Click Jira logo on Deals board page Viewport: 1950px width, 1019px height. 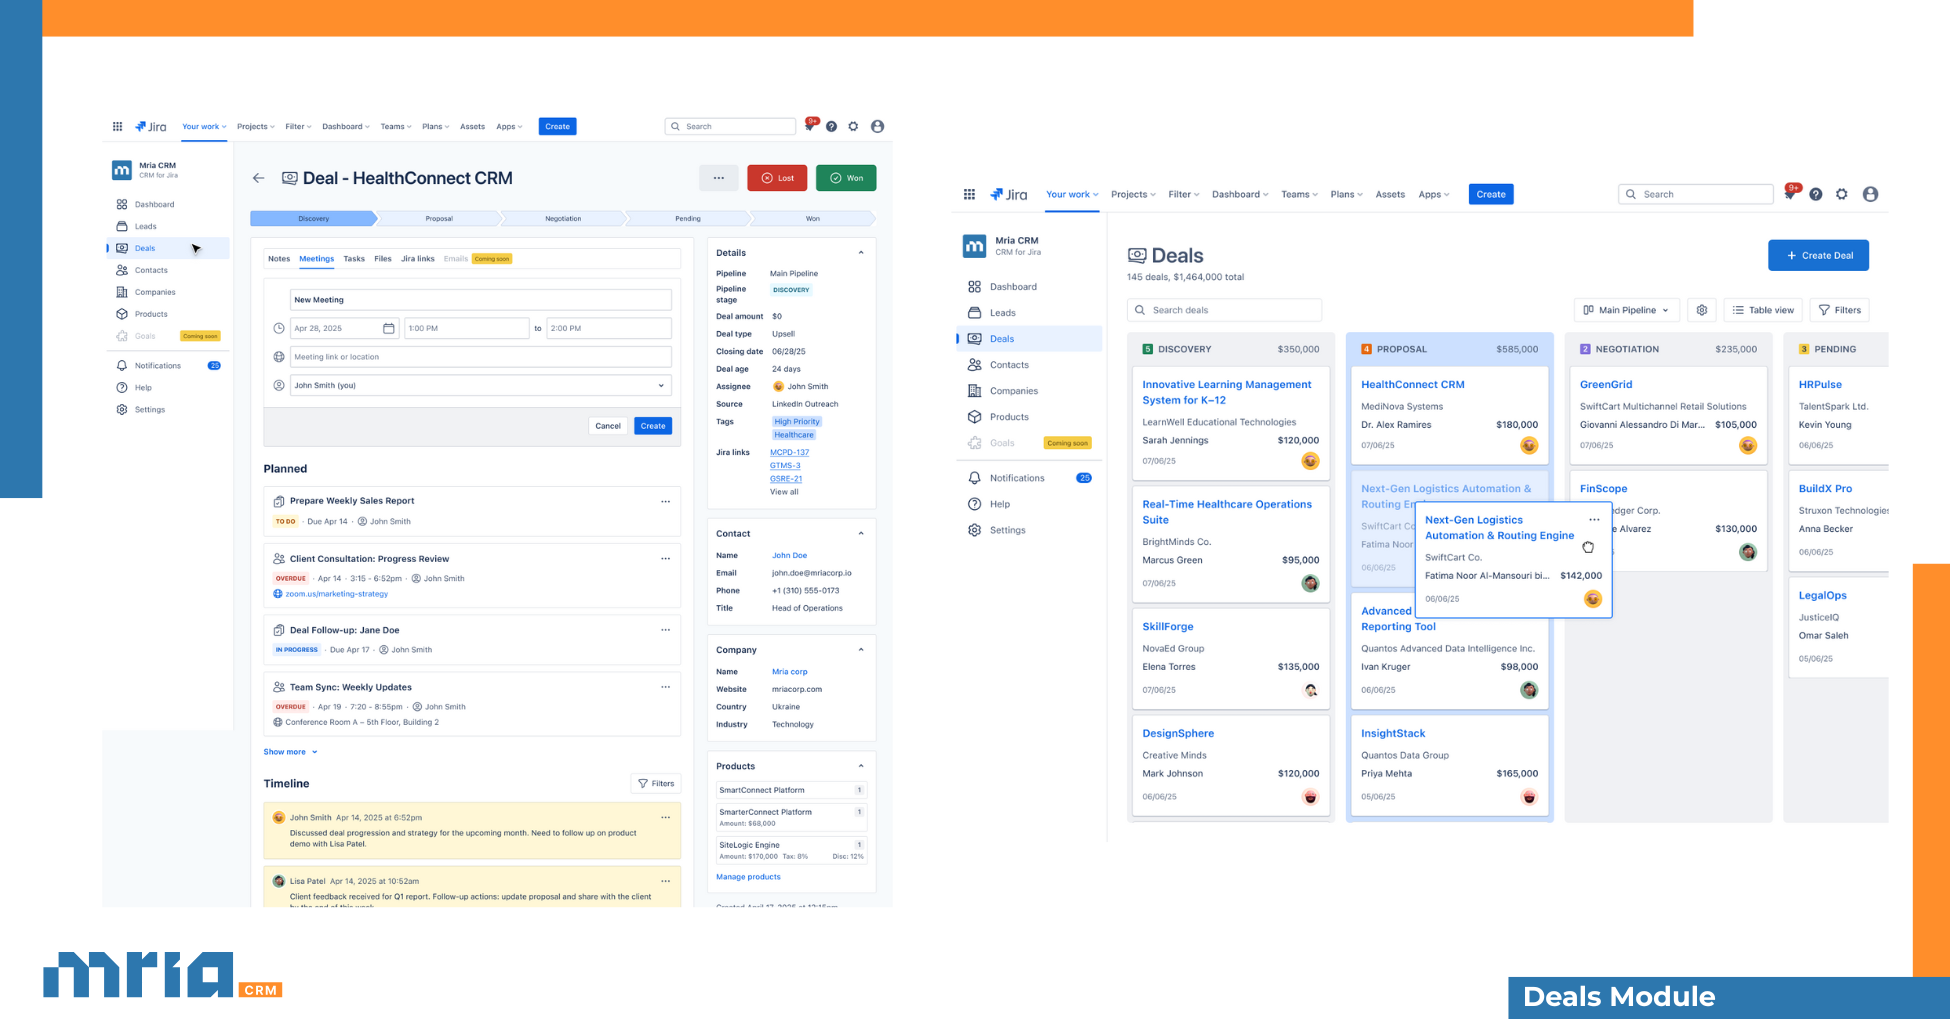click(x=1008, y=194)
